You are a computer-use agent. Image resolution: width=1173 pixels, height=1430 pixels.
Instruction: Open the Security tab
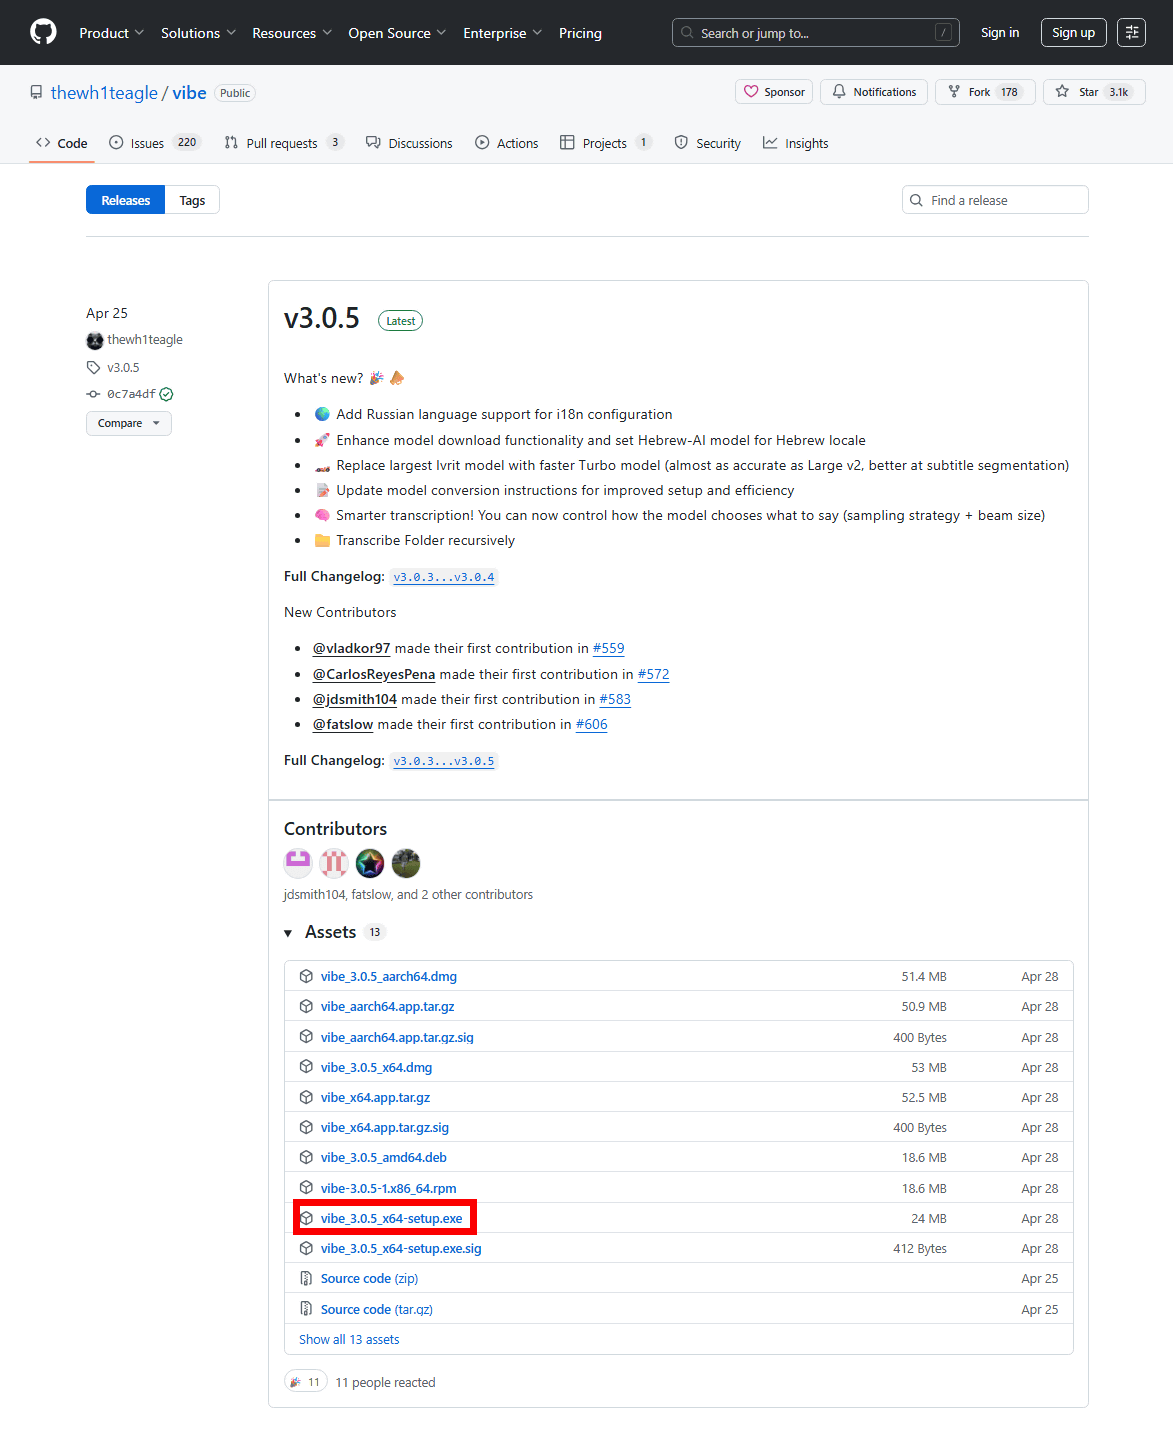point(708,143)
